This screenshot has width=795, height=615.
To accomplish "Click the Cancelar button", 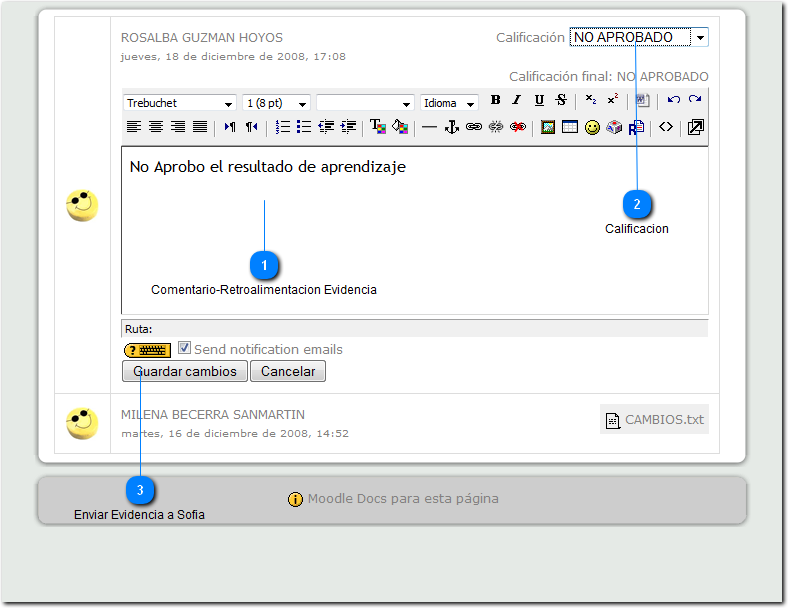I will 288,371.
